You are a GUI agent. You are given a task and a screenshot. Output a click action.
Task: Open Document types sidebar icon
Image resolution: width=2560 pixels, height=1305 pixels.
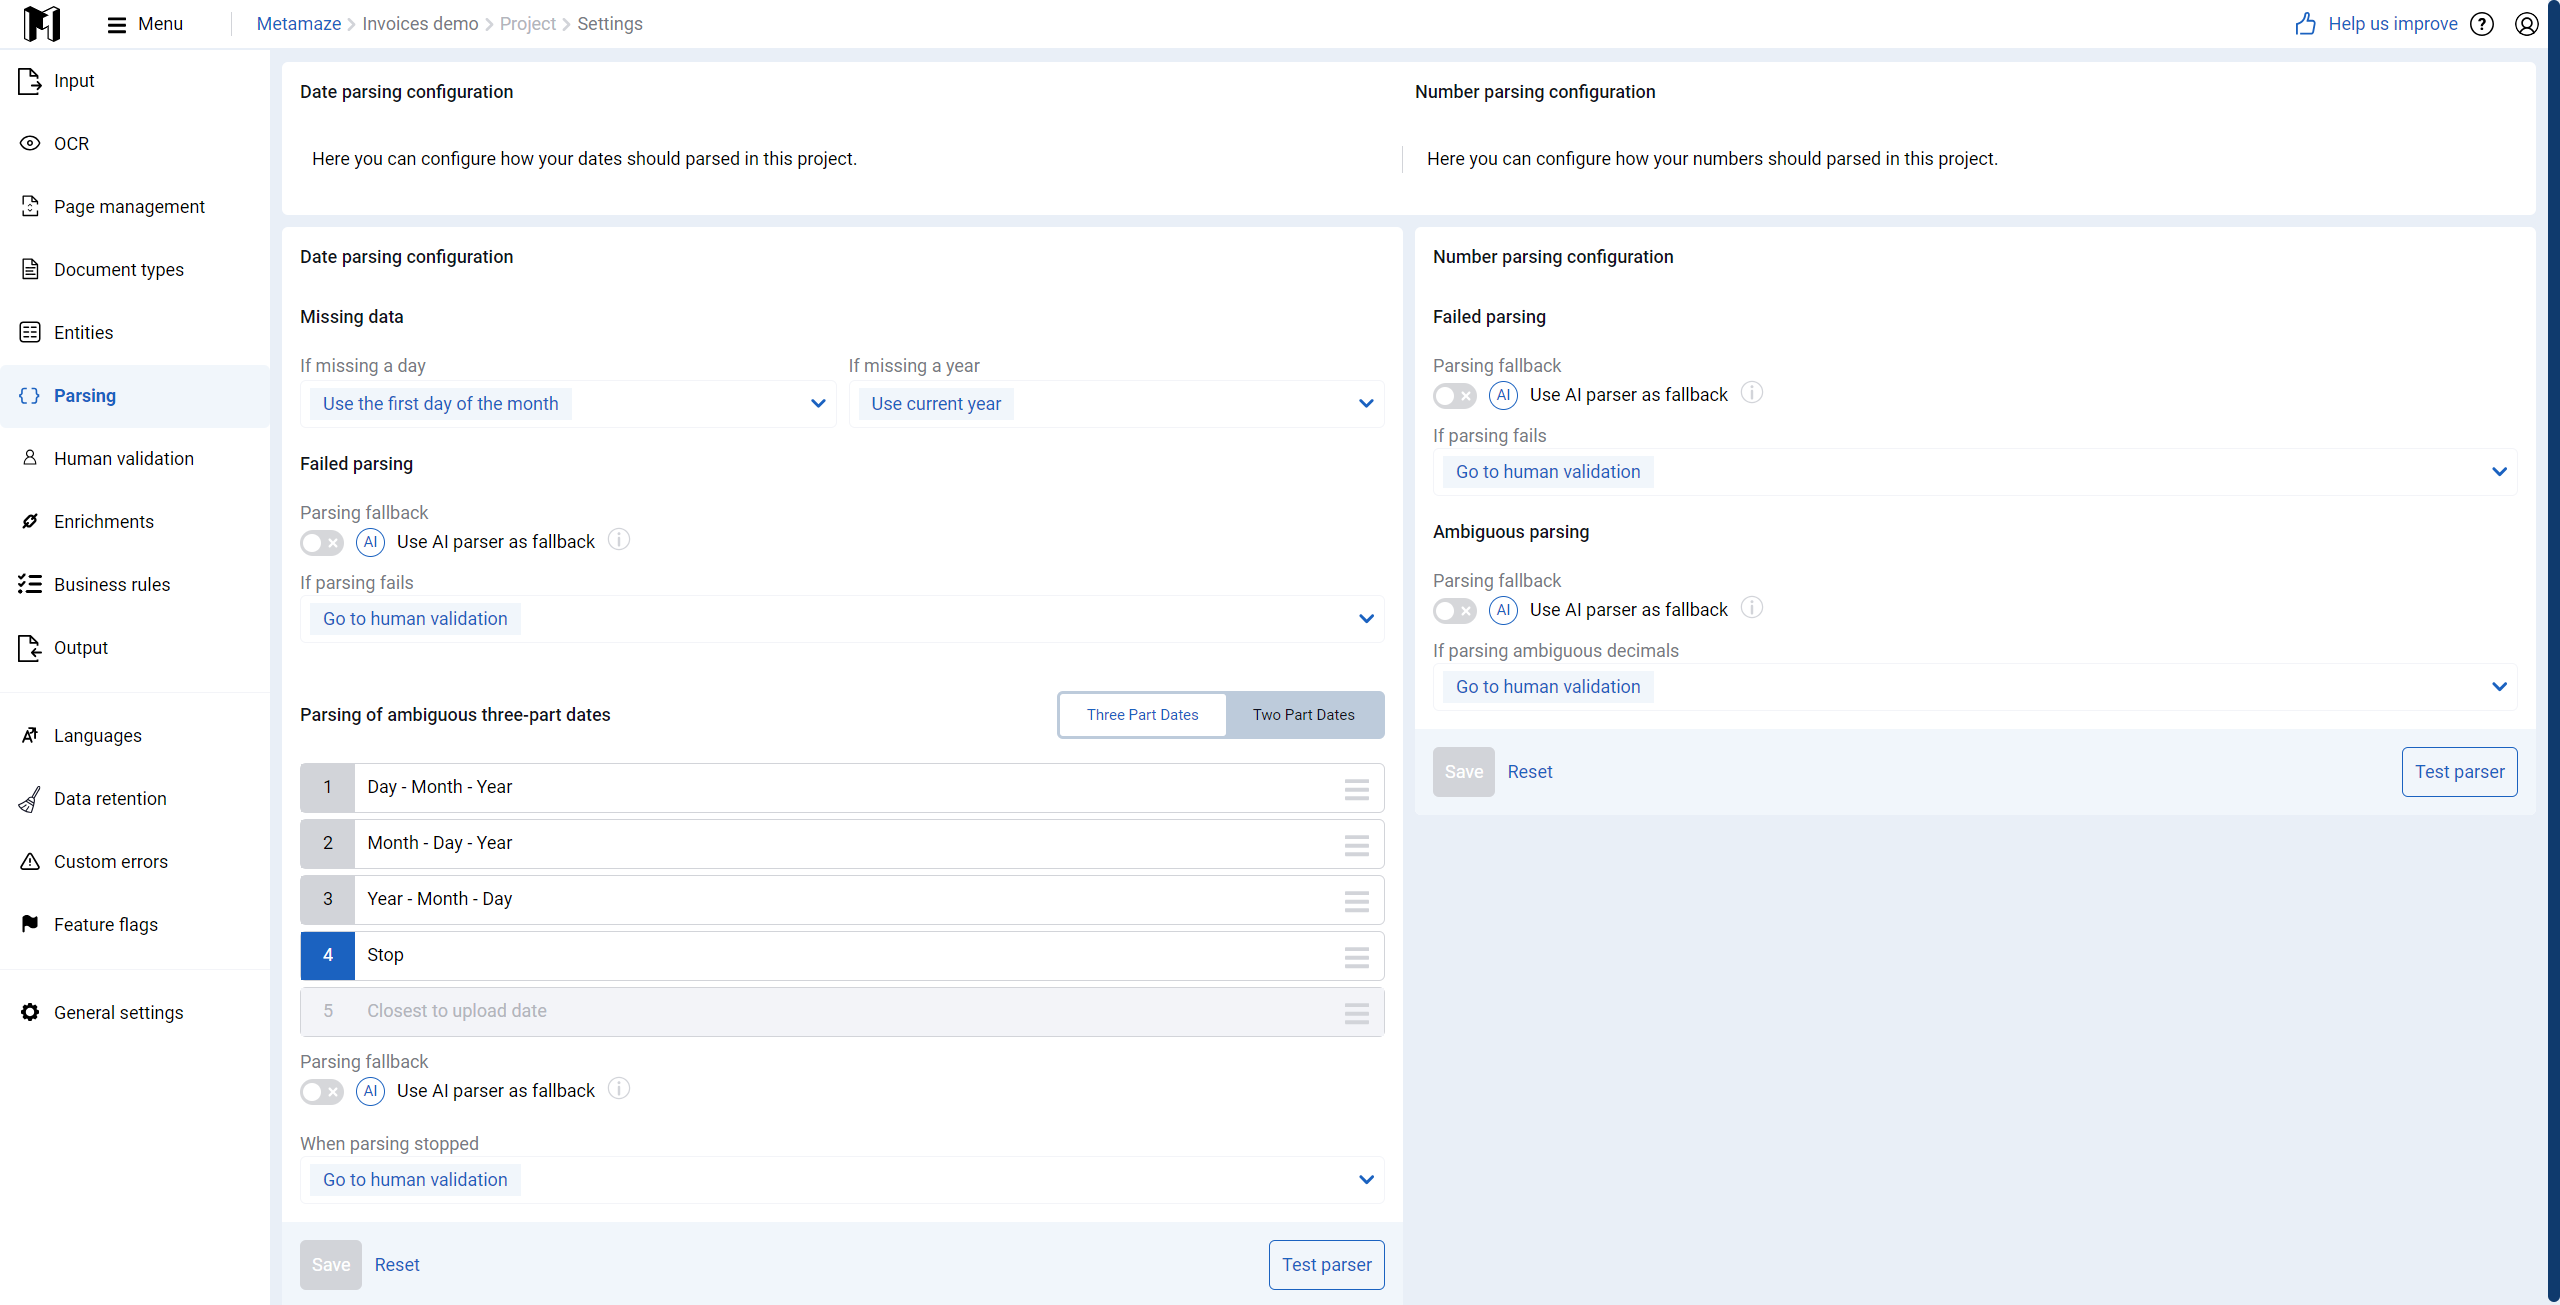click(30, 270)
